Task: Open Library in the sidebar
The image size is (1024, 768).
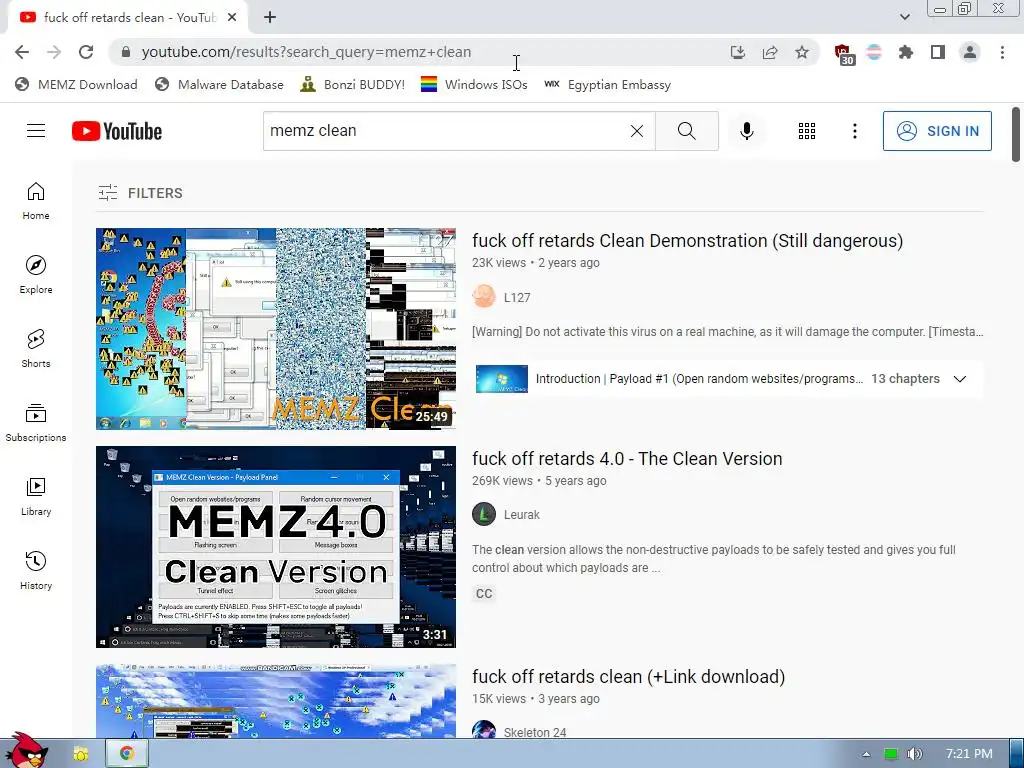Action: coord(36,497)
